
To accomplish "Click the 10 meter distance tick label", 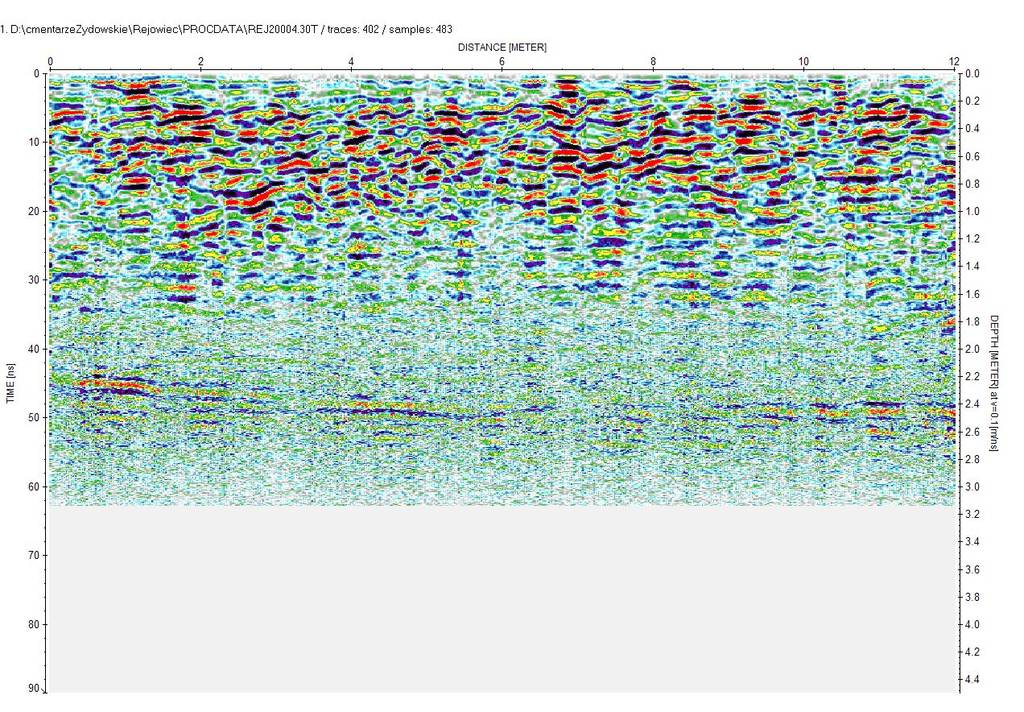I will [x=803, y=62].
